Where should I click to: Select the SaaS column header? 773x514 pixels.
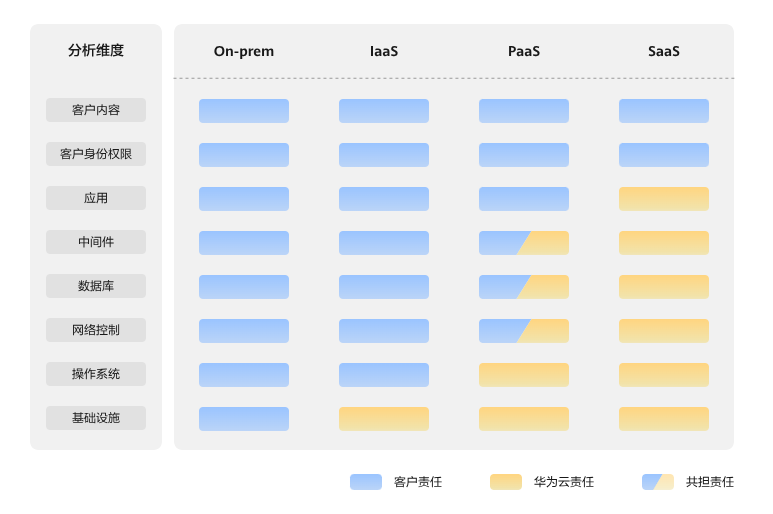pyautogui.click(x=663, y=51)
